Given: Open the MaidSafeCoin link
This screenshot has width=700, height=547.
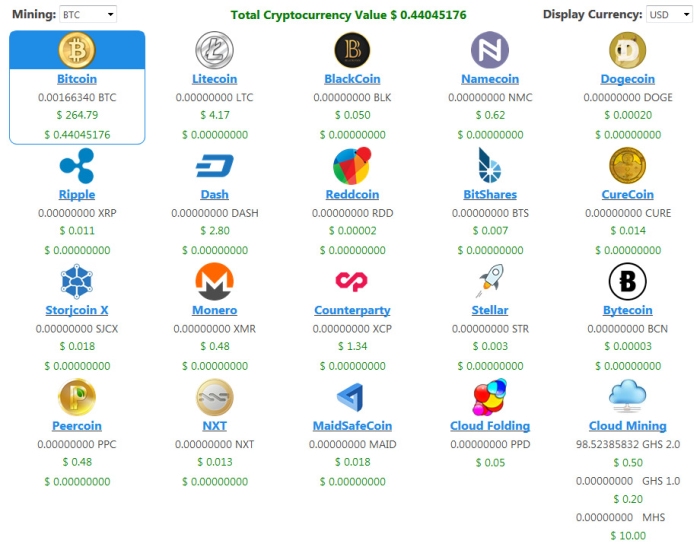Looking at the screenshot, I should pos(352,426).
